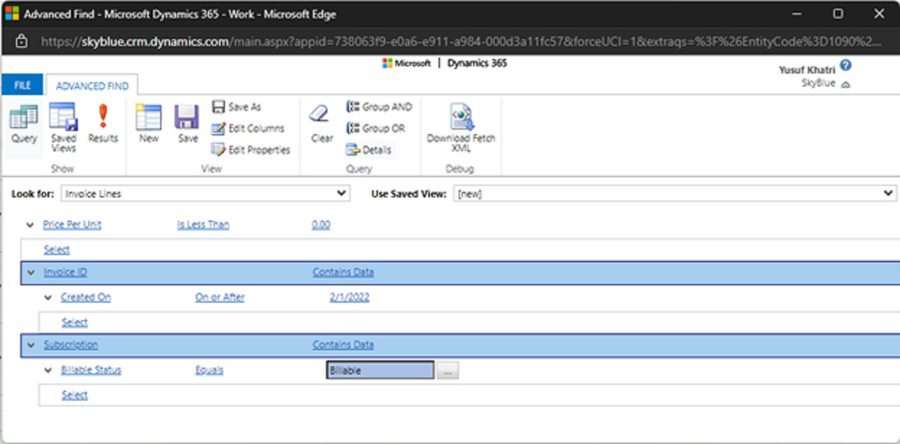Open Edit Columns
The width and height of the screenshot is (900, 444).
coord(247,128)
